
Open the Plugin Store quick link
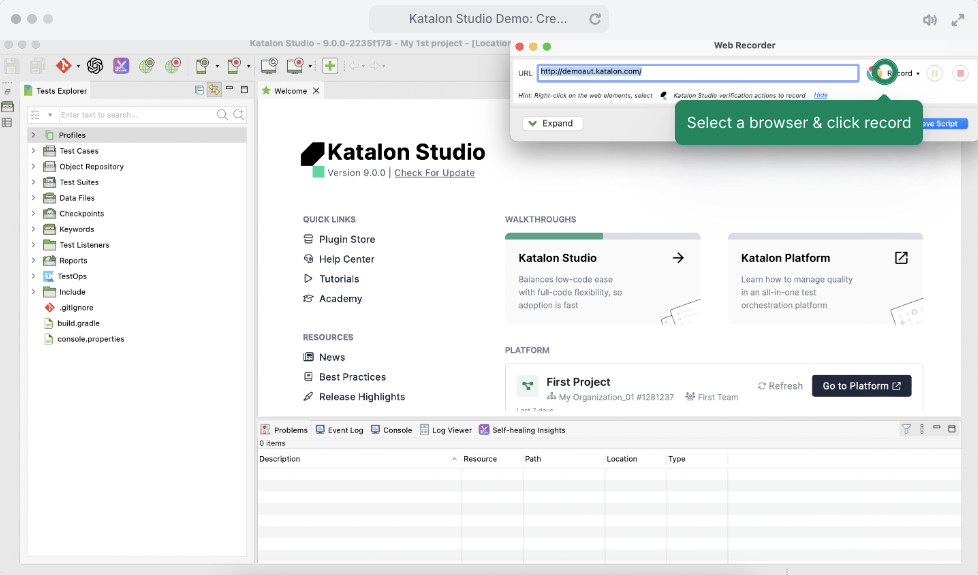click(347, 239)
